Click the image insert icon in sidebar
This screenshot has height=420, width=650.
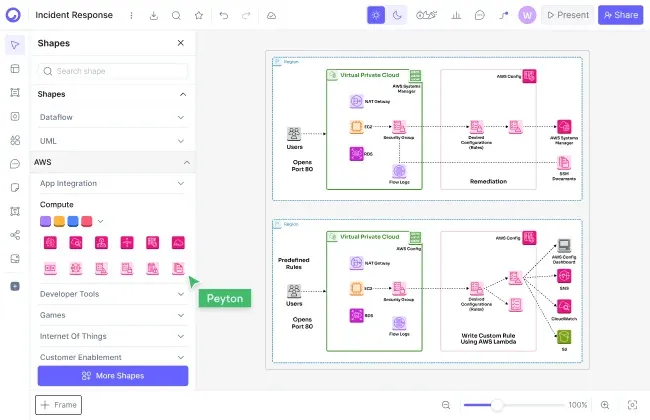15,259
